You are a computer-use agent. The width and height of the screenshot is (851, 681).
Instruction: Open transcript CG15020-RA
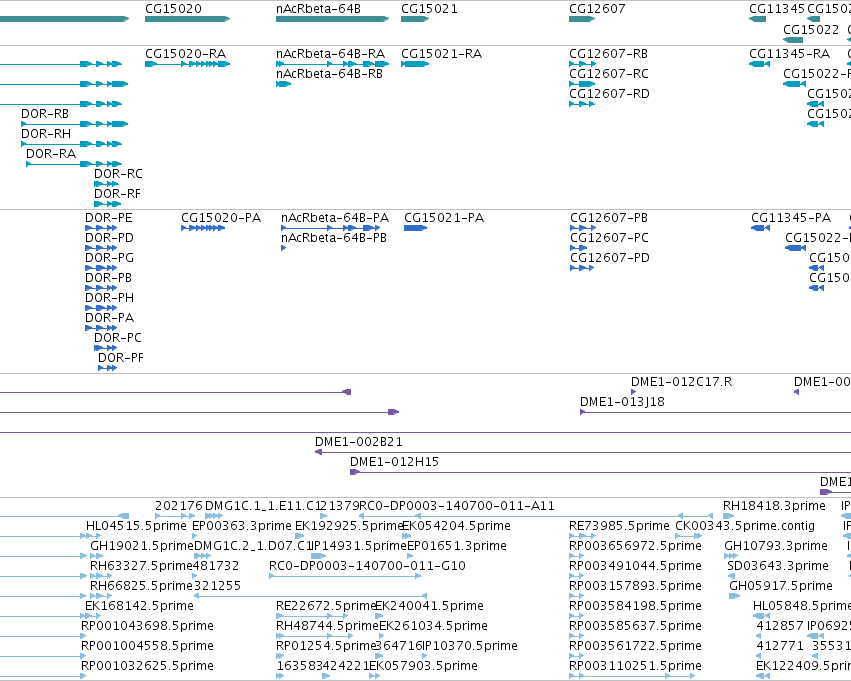(x=186, y=54)
